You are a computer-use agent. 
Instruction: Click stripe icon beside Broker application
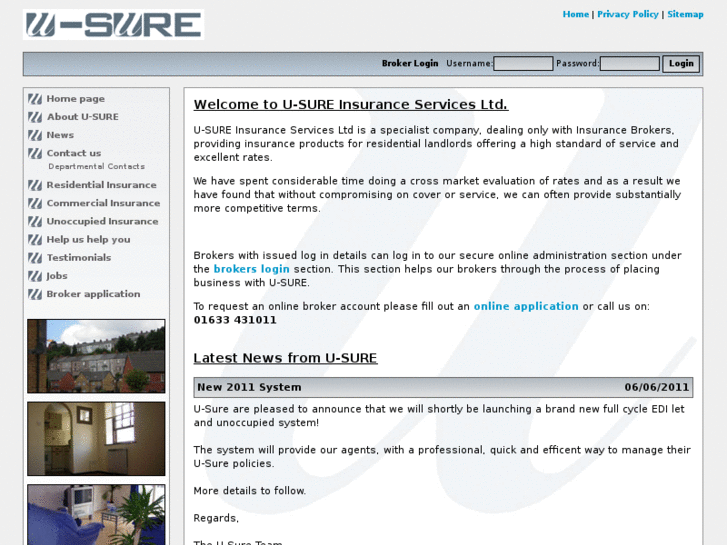35,294
